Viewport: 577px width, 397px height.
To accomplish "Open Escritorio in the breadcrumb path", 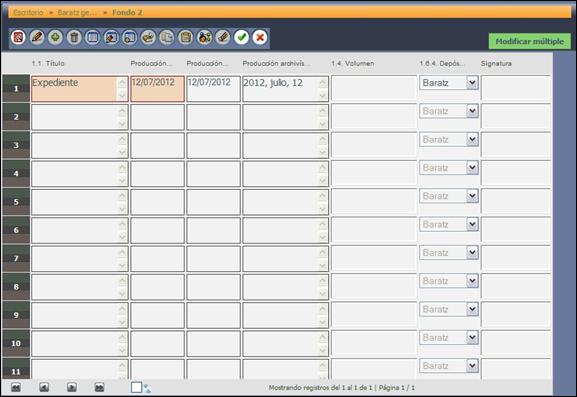I will tap(28, 13).
